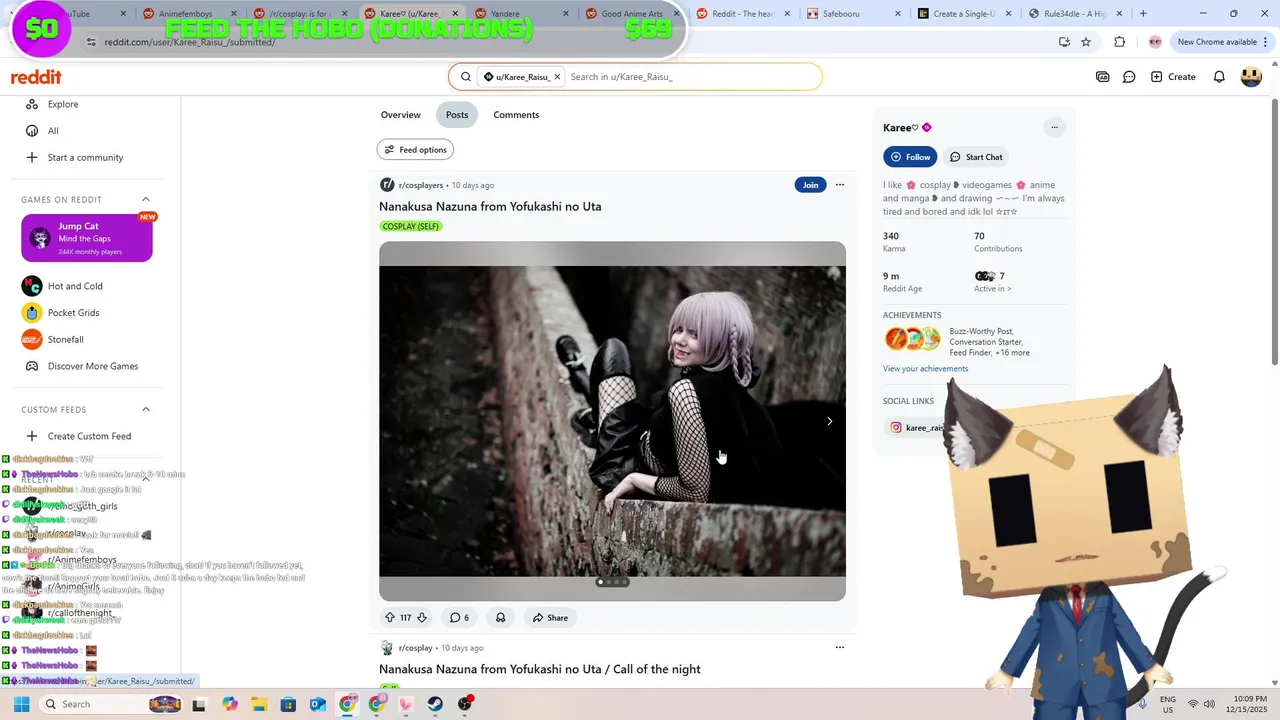Open the Windows Start menu
Viewport: 1280px width, 720px height.
pos(21,704)
